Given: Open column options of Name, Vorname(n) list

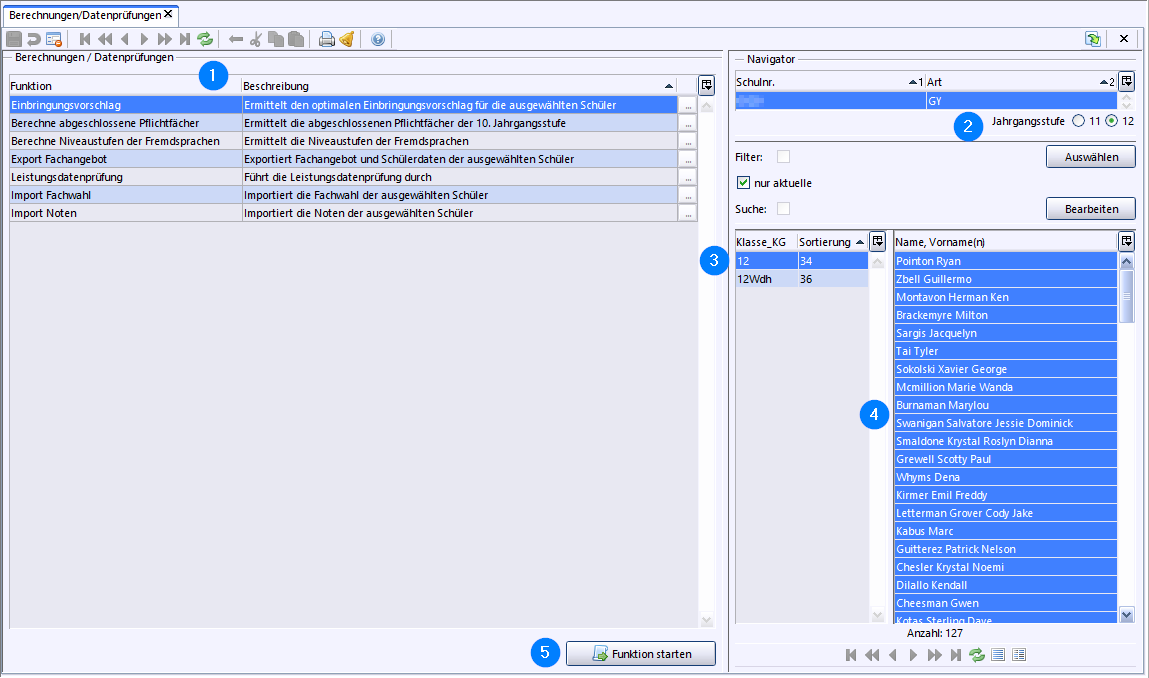Looking at the screenshot, I should click(1126, 241).
